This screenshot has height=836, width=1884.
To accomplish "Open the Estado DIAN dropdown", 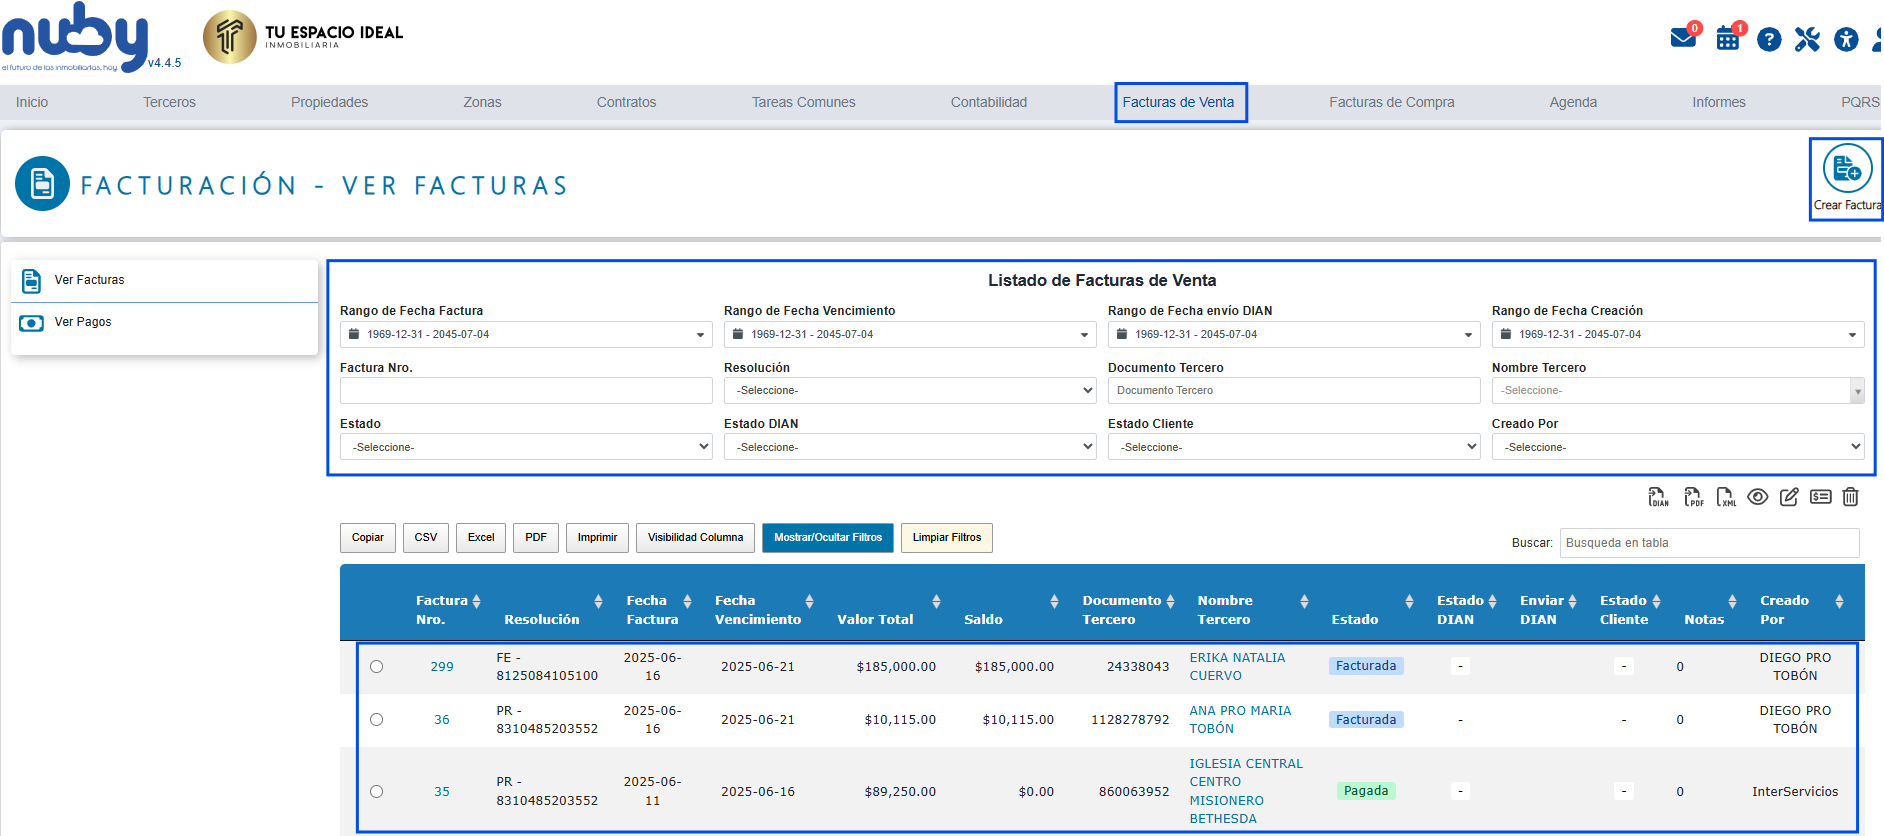I will click(909, 447).
